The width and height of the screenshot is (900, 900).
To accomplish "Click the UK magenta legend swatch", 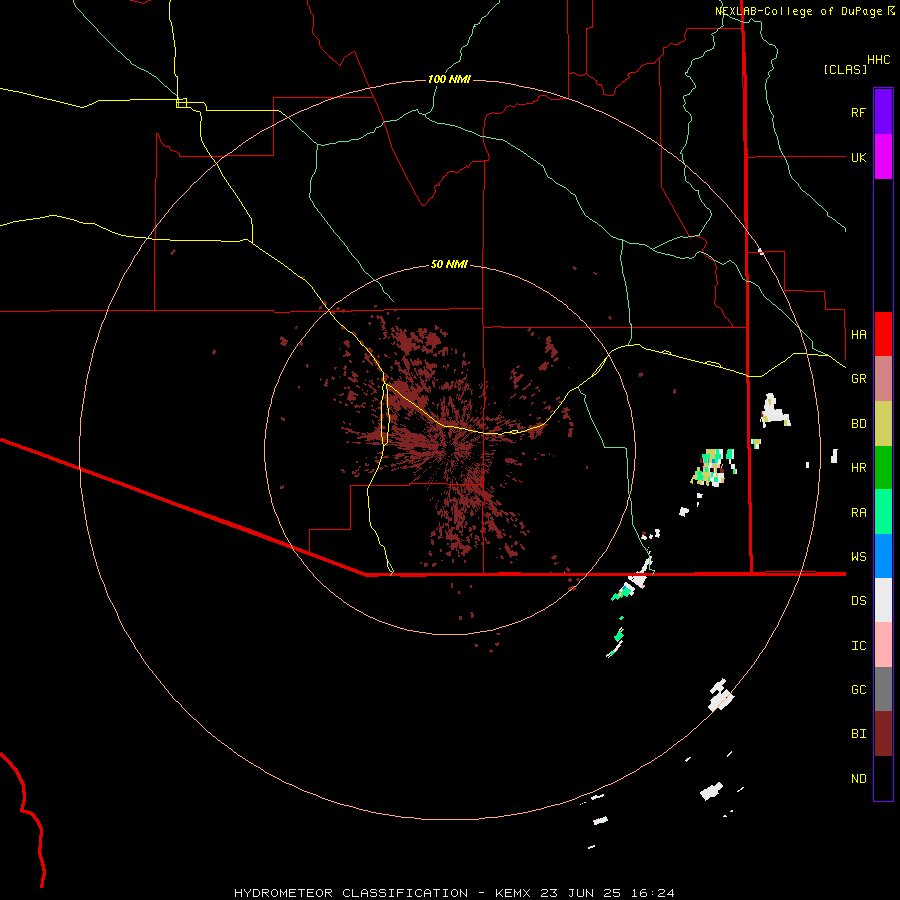I will 883,157.
